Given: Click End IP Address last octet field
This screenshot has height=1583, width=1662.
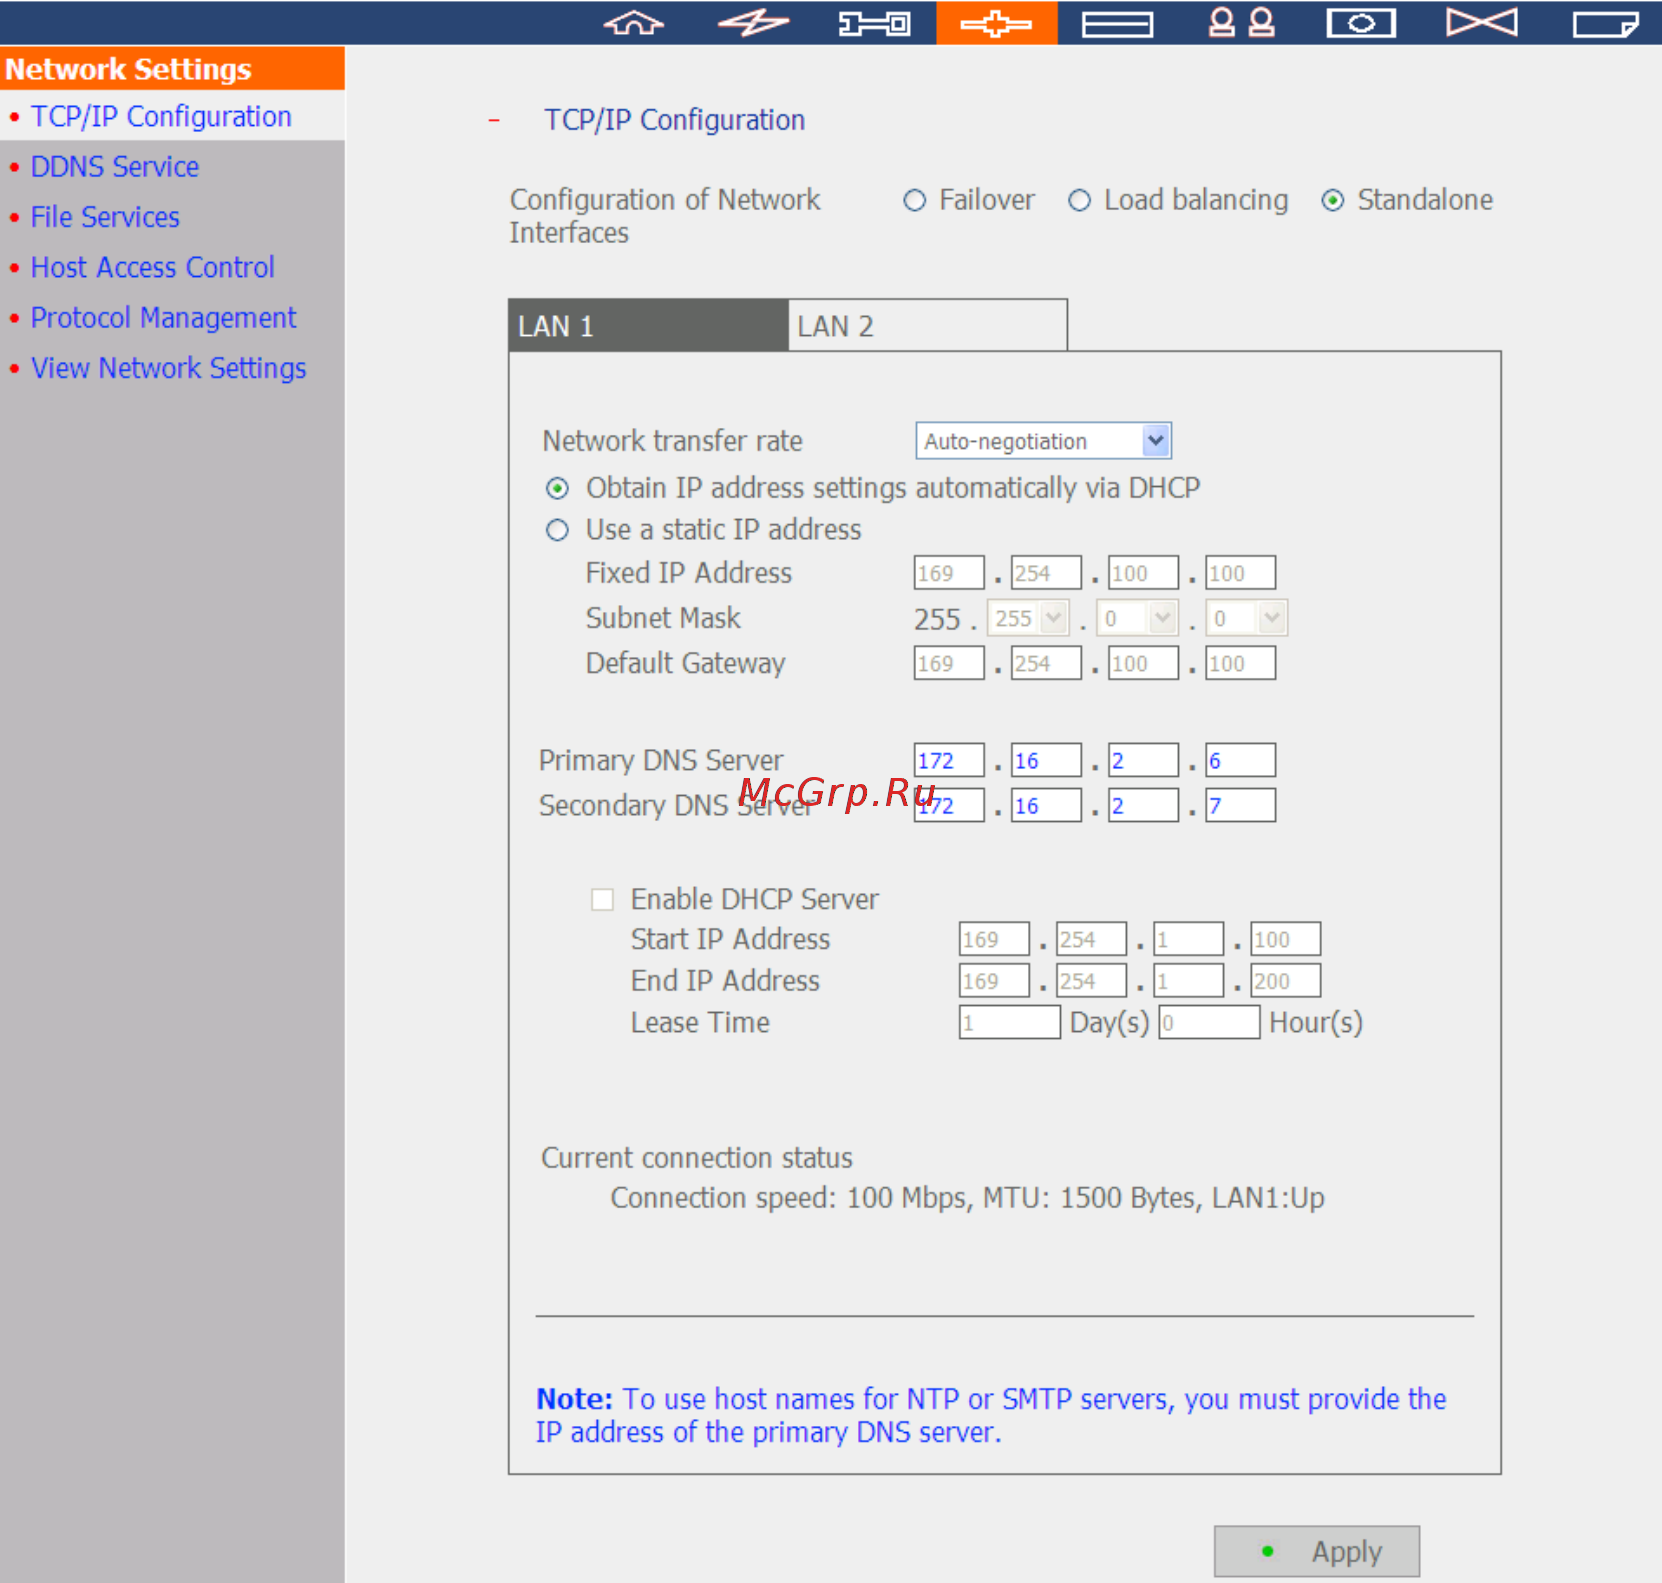Looking at the screenshot, I should (1286, 981).
